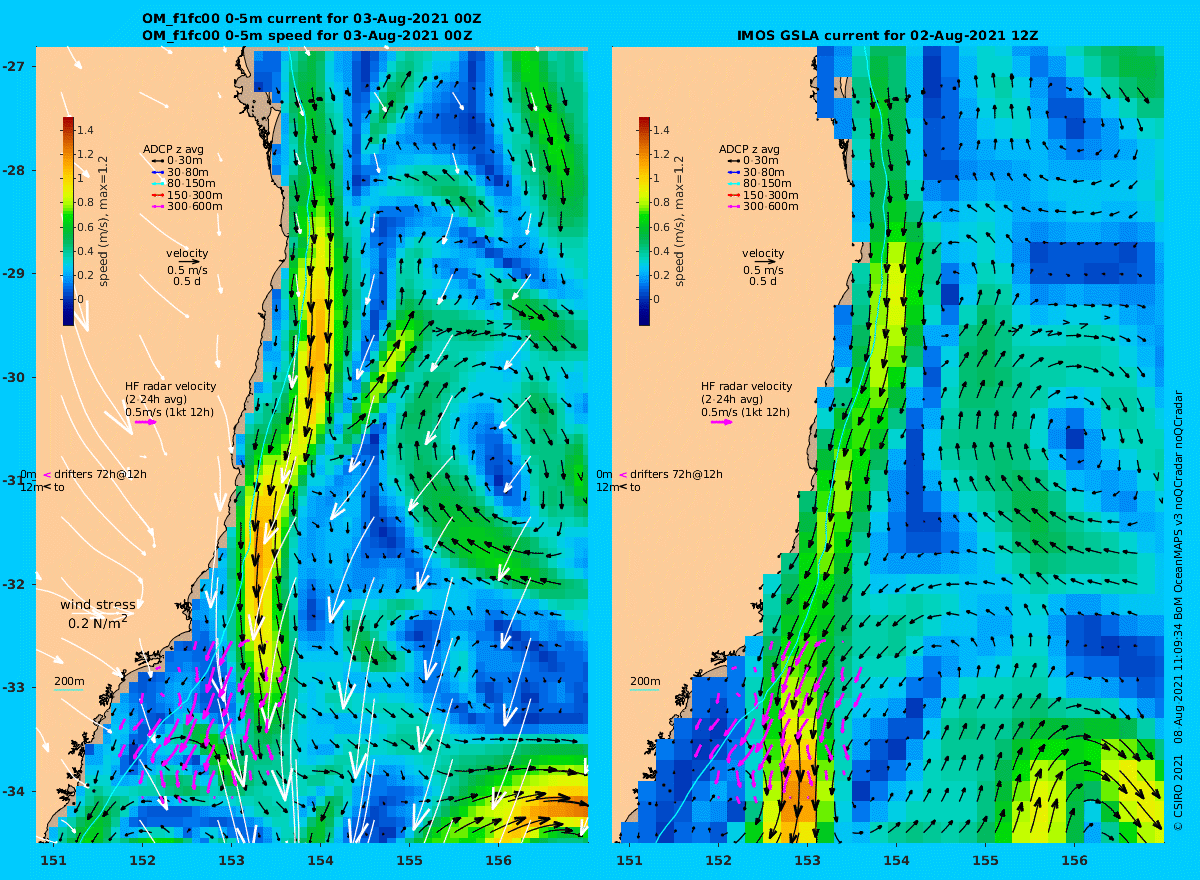1200x880 pixels.
Task: Click longitude label '153' under OM_f1fc00 panel
Action: [x=231, y=860]
